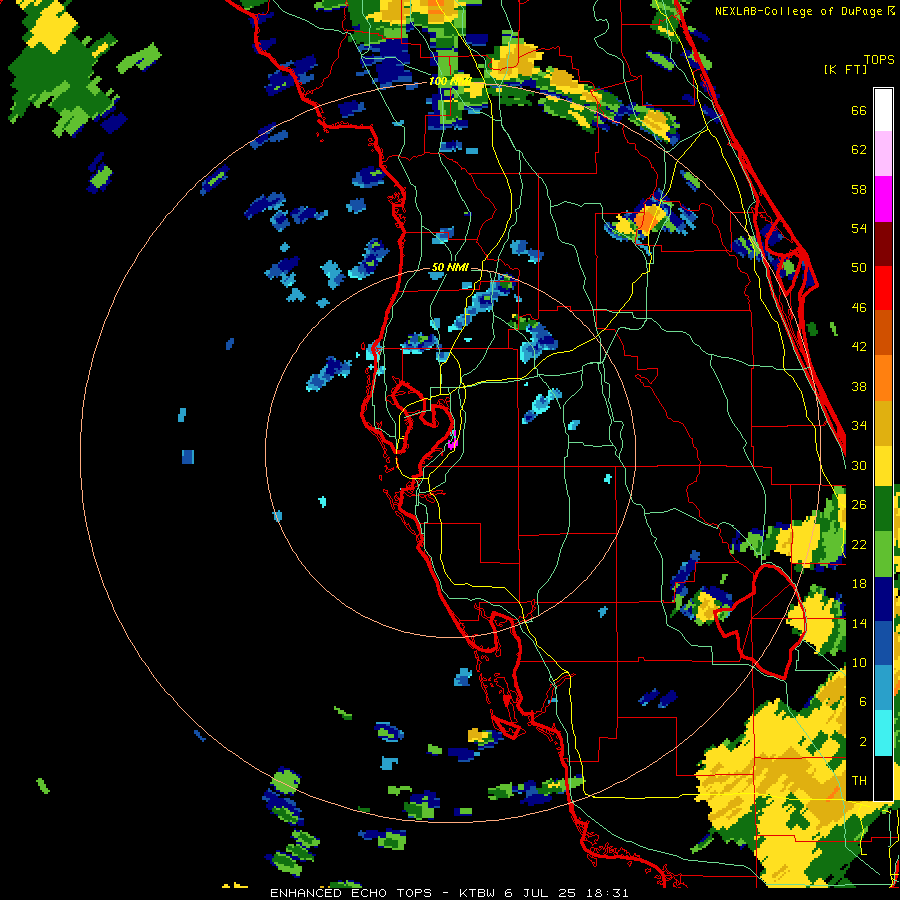Click the light pink legend swatch
Screen dimensions: 900x900
pos(883,154)
